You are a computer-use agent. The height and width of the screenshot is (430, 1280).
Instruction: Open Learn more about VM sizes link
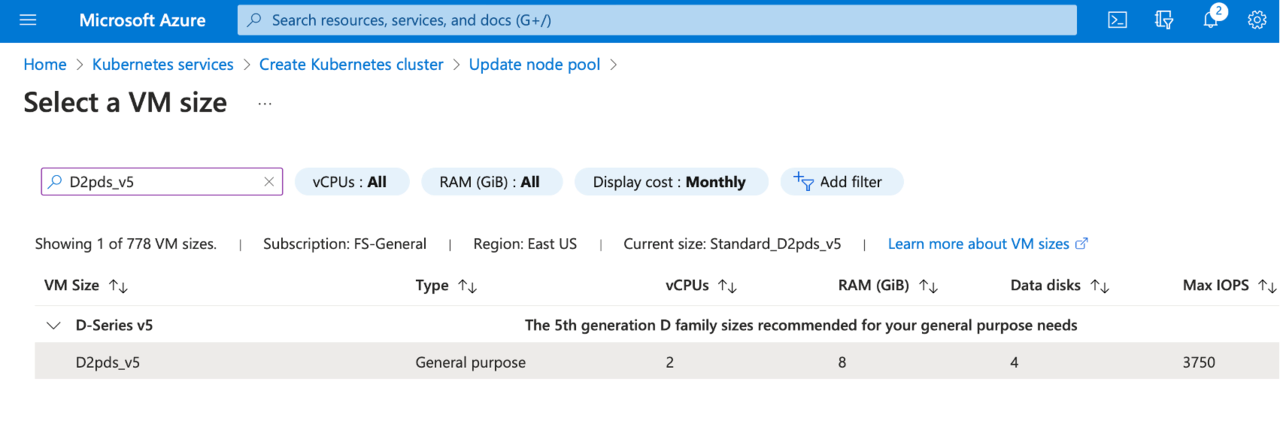coord(987,244)
